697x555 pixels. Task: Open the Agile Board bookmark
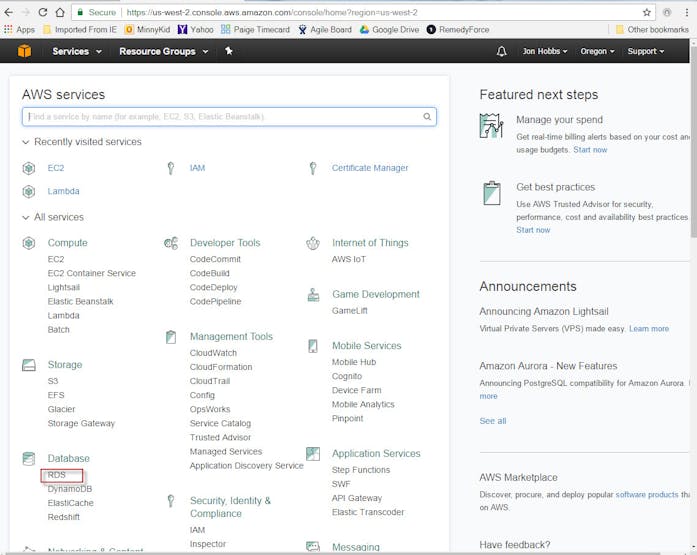click(x=325, y=30)
